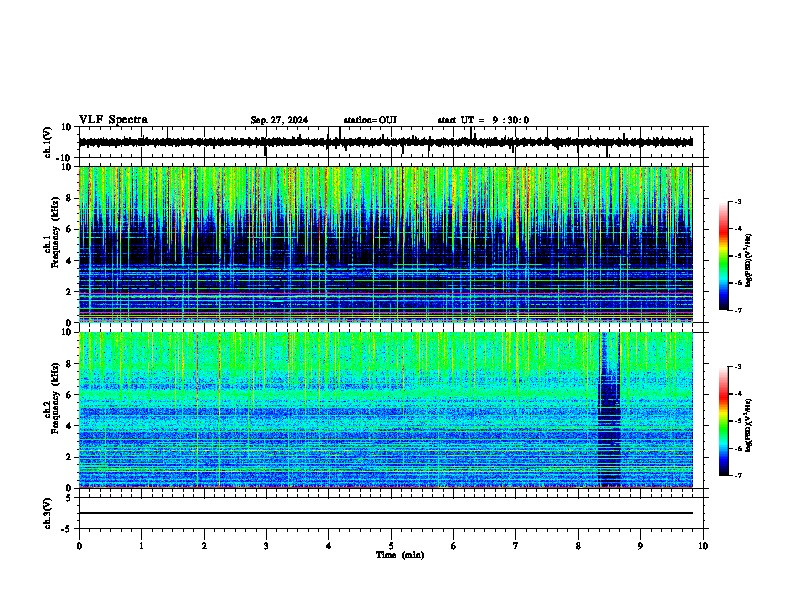Click the "station=OUI" header label

[370, 120]
